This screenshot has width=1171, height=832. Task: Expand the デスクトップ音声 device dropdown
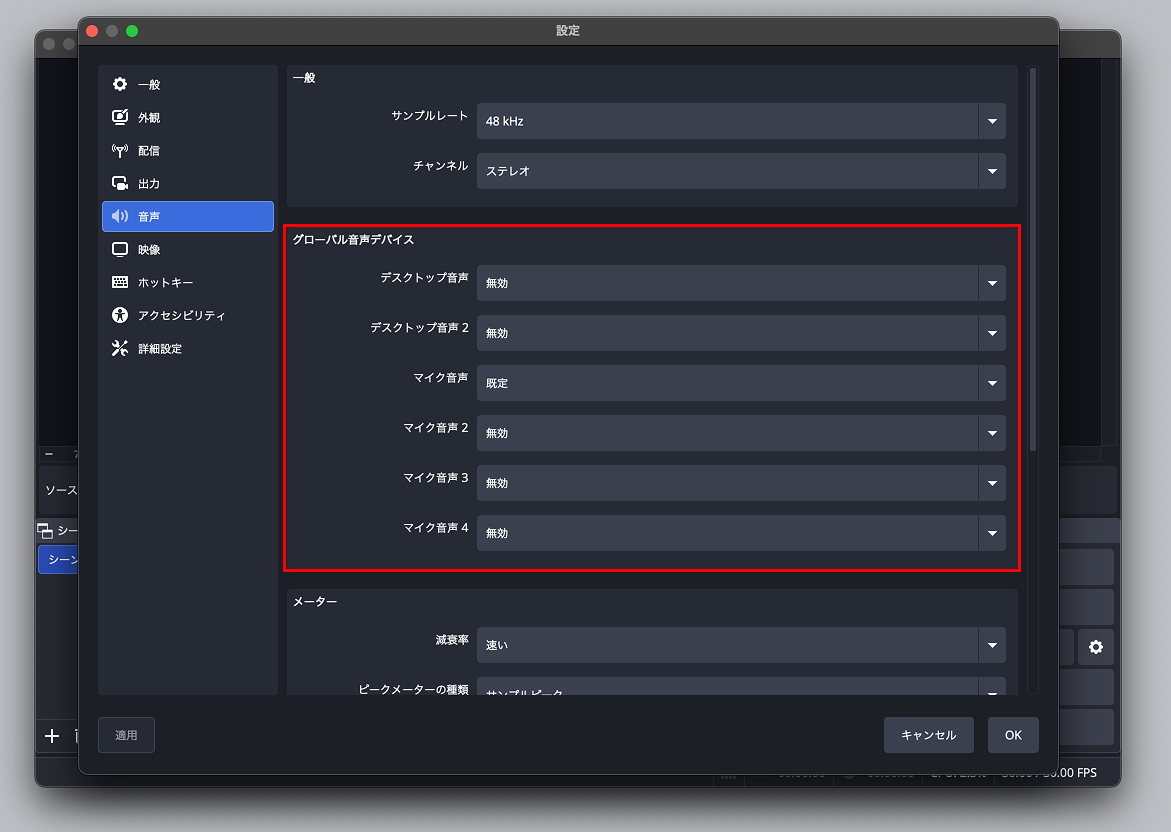(740, 283)
